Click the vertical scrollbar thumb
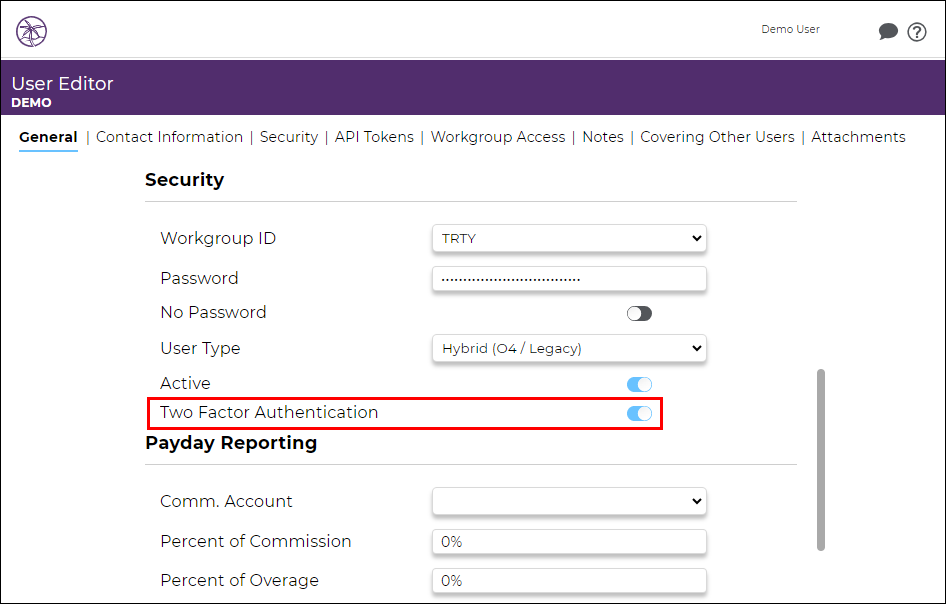Screen dimensions: 946x604 click(x=821, y=460)
